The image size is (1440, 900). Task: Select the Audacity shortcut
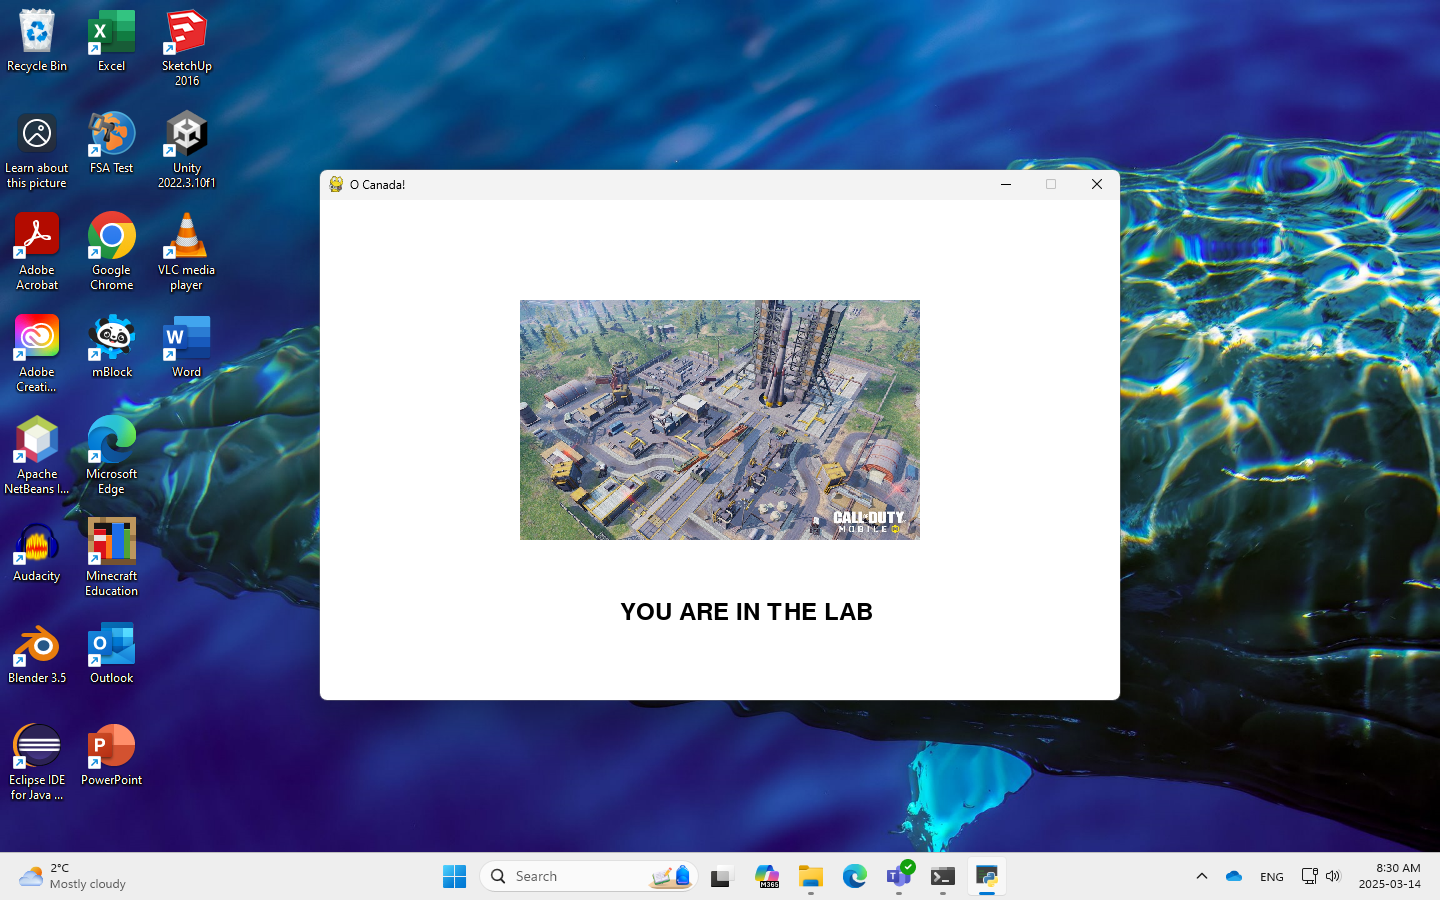point(37,551)
